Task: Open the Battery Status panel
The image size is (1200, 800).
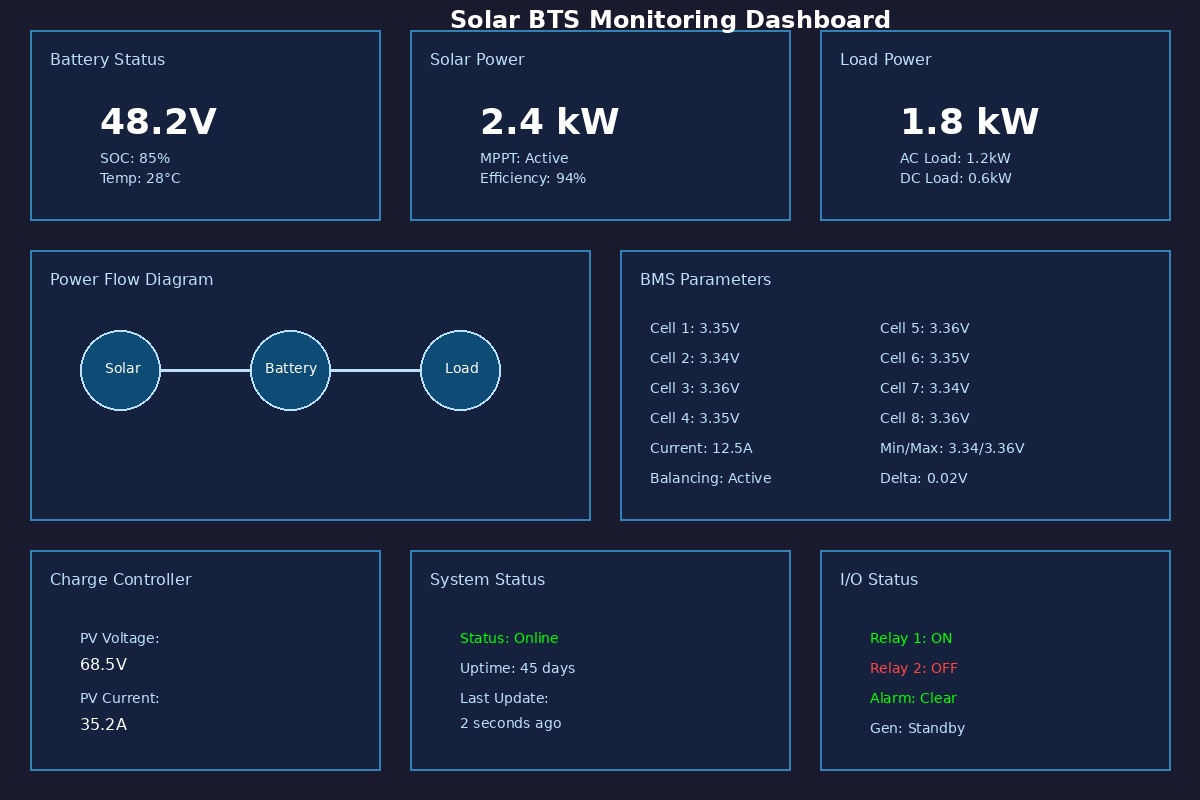Action: (x=107, y=60)
